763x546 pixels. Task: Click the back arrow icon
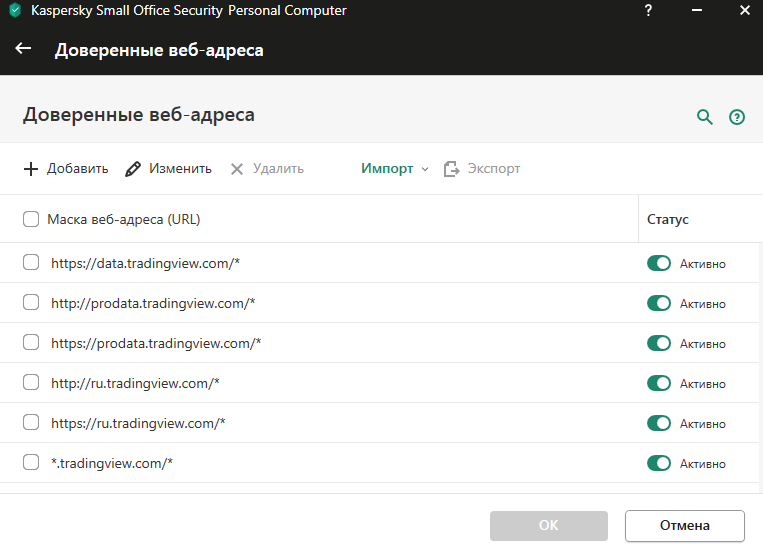(x=24, y=49)
